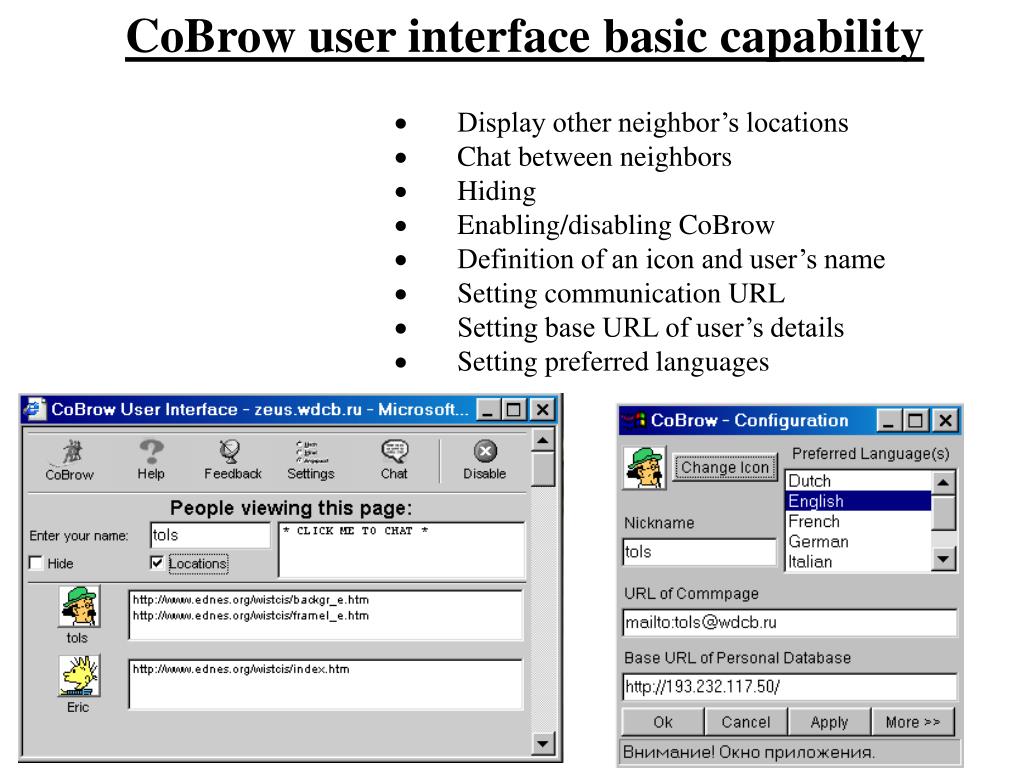Click the language list scrollbar thumb

943,513
